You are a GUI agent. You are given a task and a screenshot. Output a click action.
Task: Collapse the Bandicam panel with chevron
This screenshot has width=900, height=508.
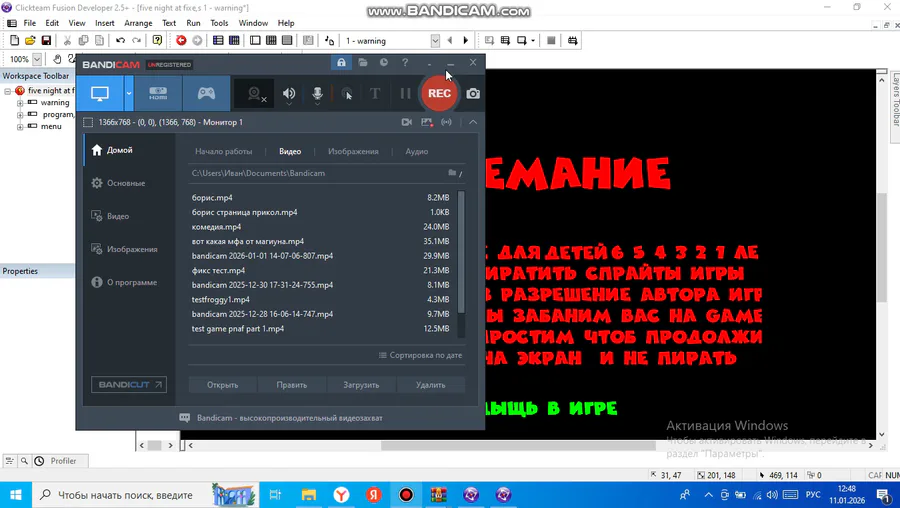pos(473,122)
